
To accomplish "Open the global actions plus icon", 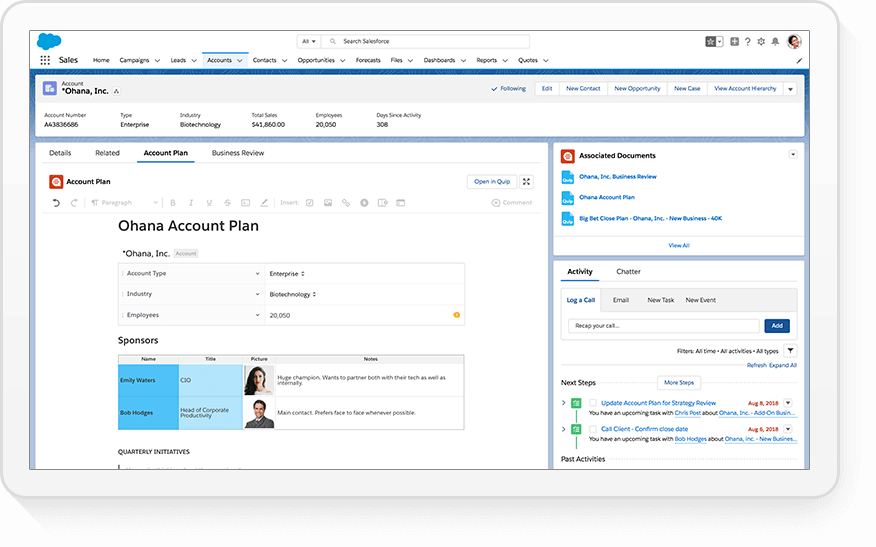I will [x=734, y=41].
